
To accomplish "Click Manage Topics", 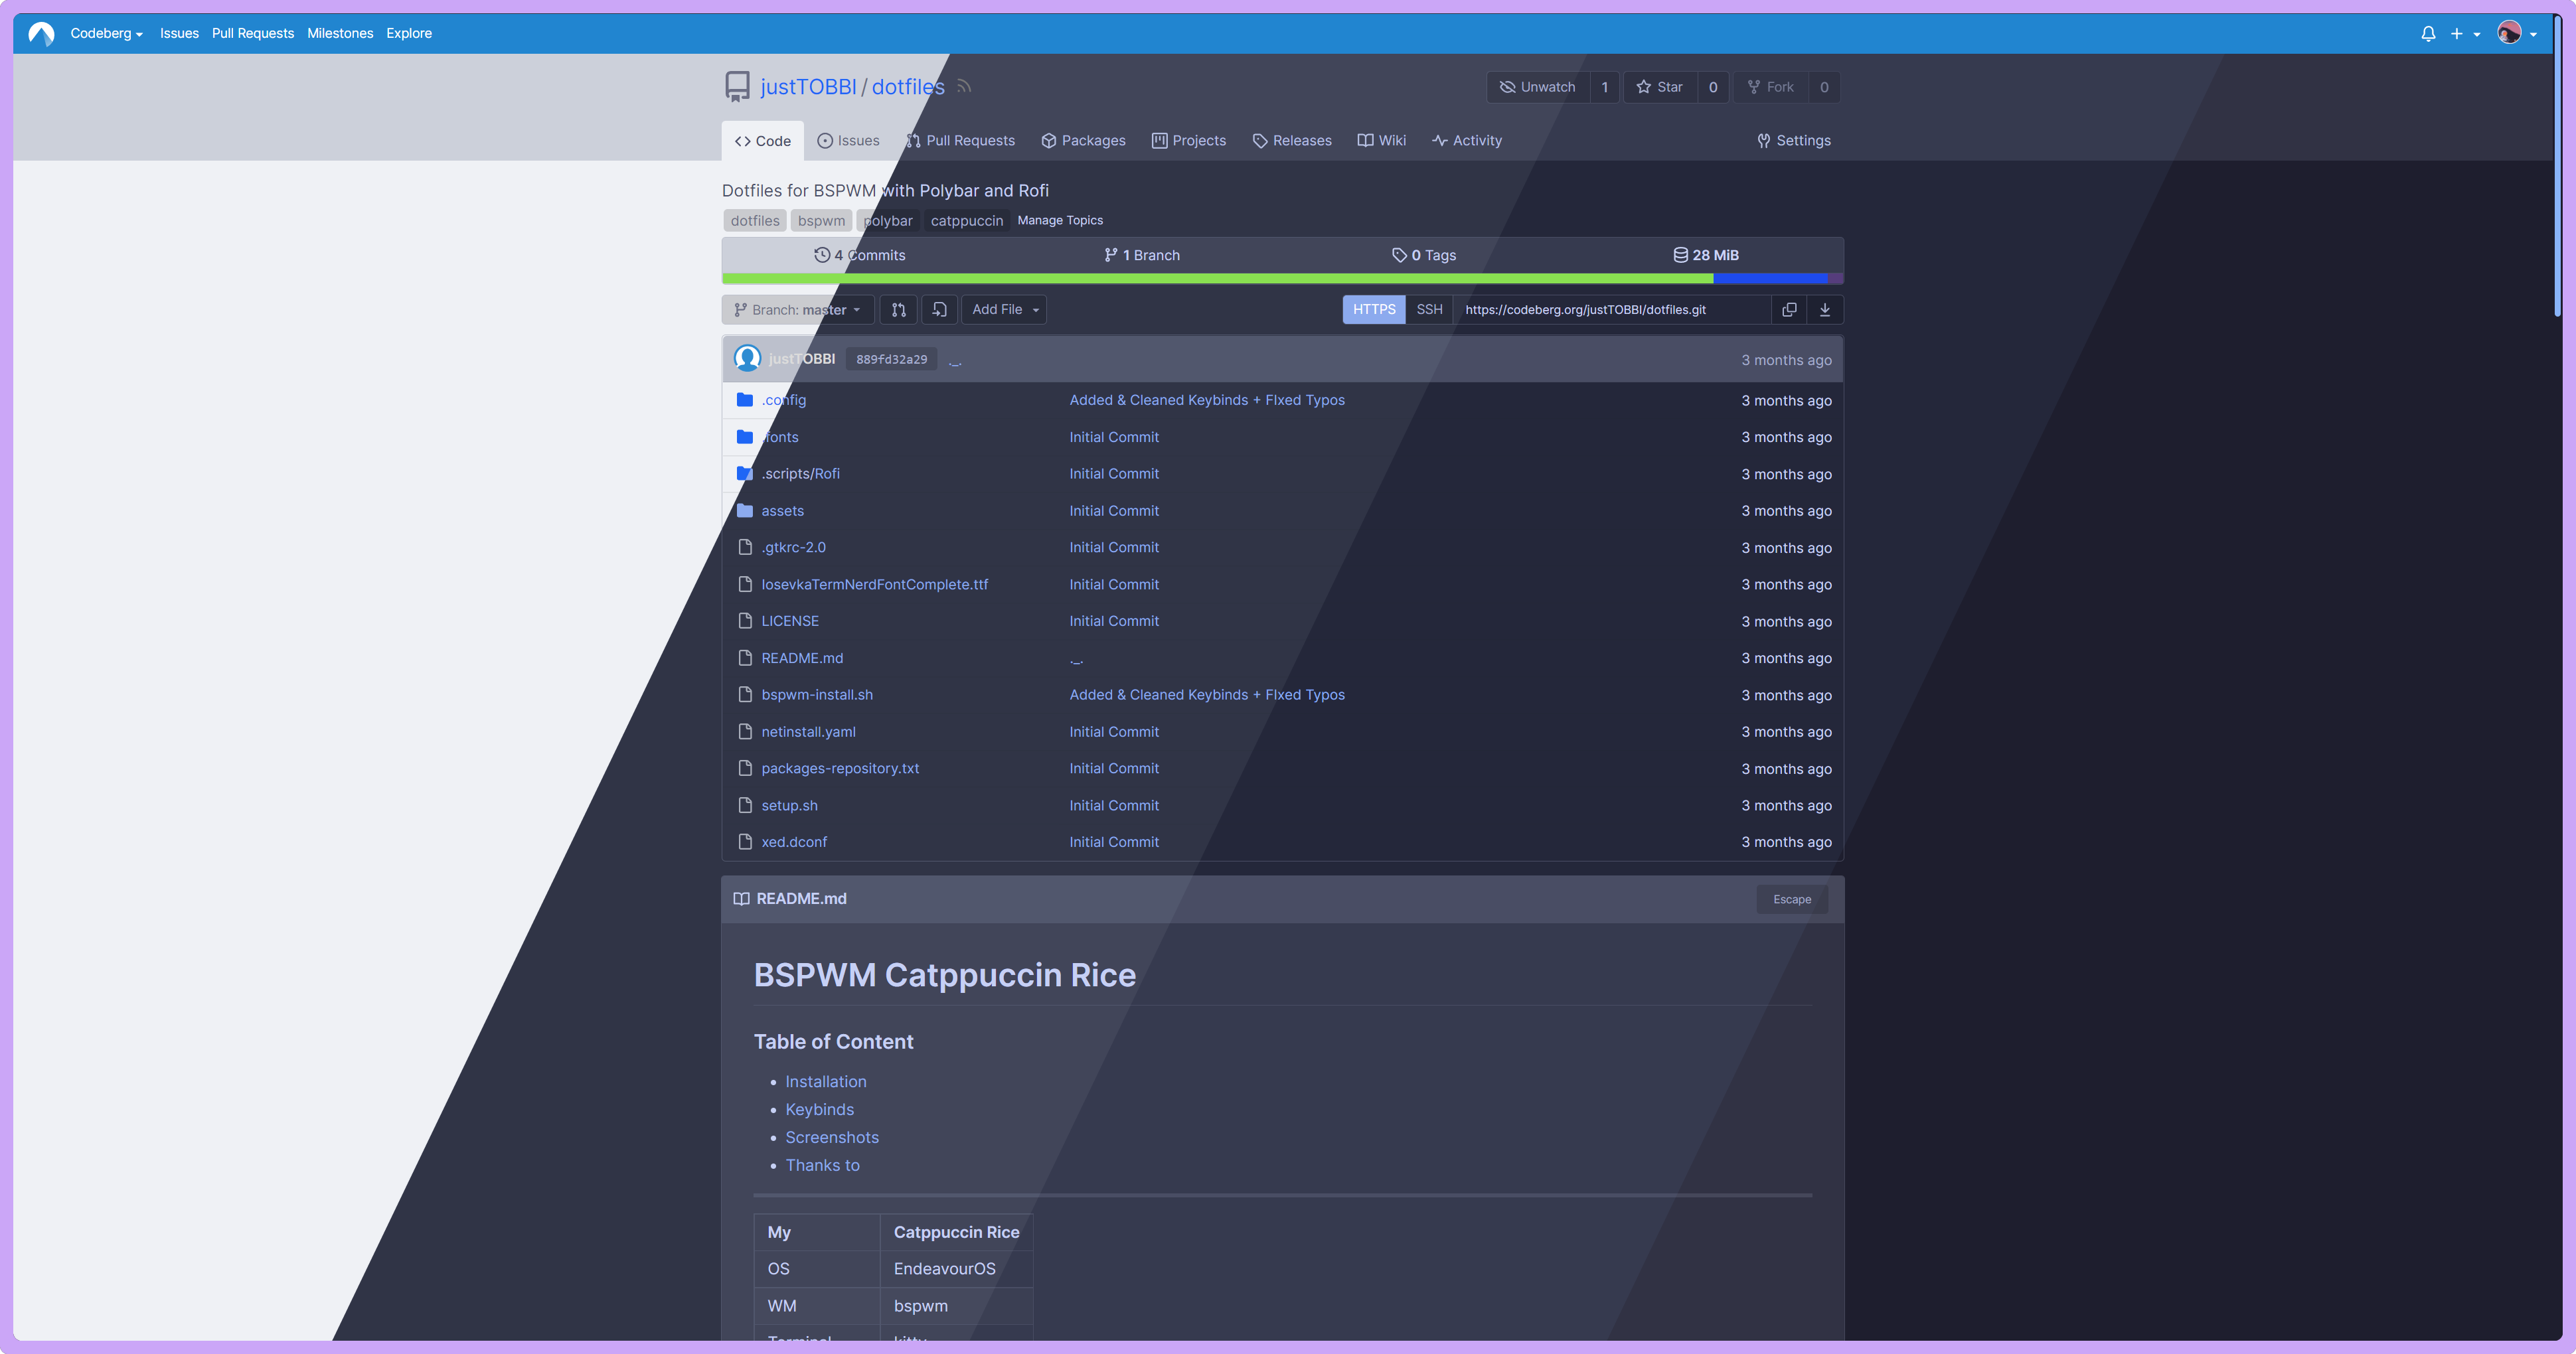I will click(1060, 220).
